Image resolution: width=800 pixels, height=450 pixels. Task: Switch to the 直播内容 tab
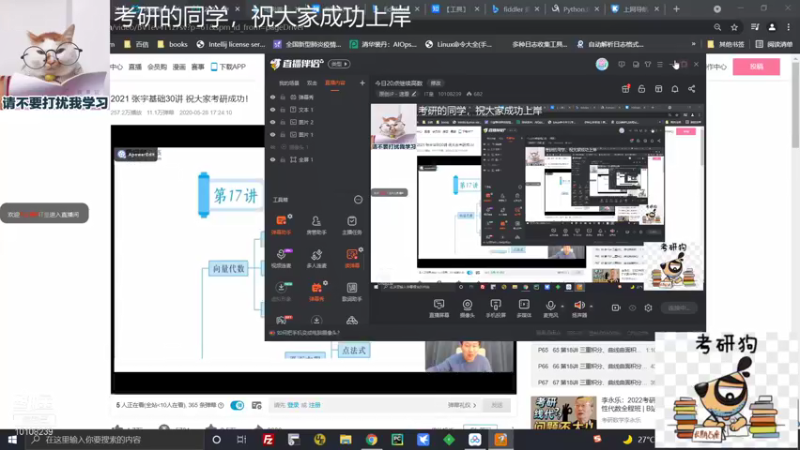point(335,83)
